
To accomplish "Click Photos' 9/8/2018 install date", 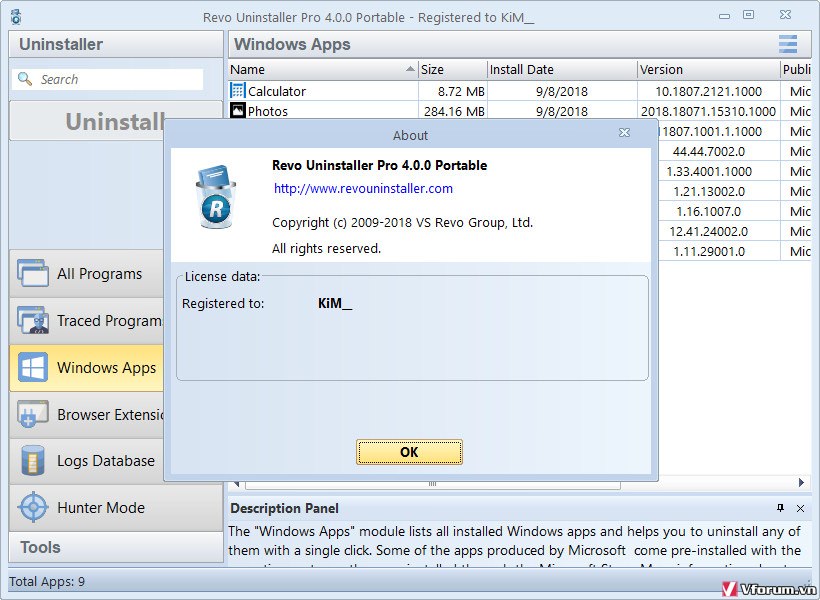I will coord(562,111).
